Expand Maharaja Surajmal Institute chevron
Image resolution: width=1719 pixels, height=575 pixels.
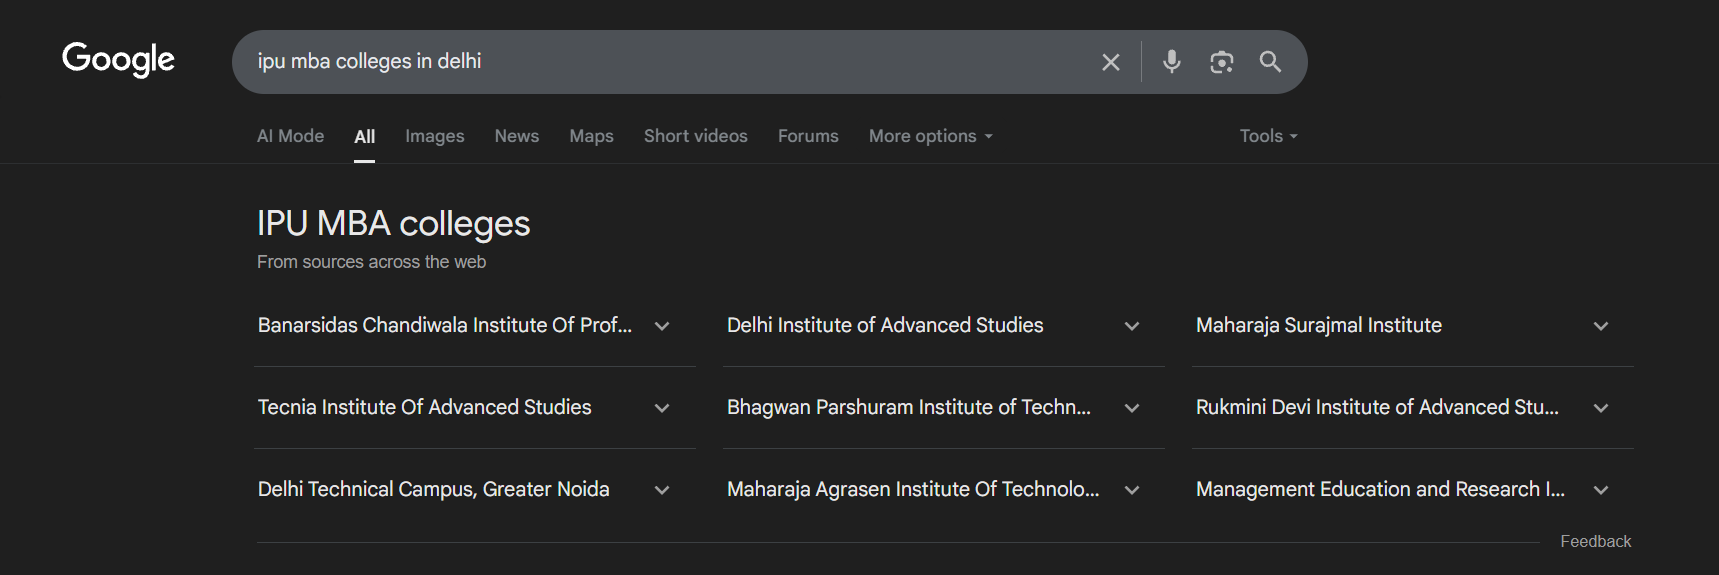point(1601,326)
